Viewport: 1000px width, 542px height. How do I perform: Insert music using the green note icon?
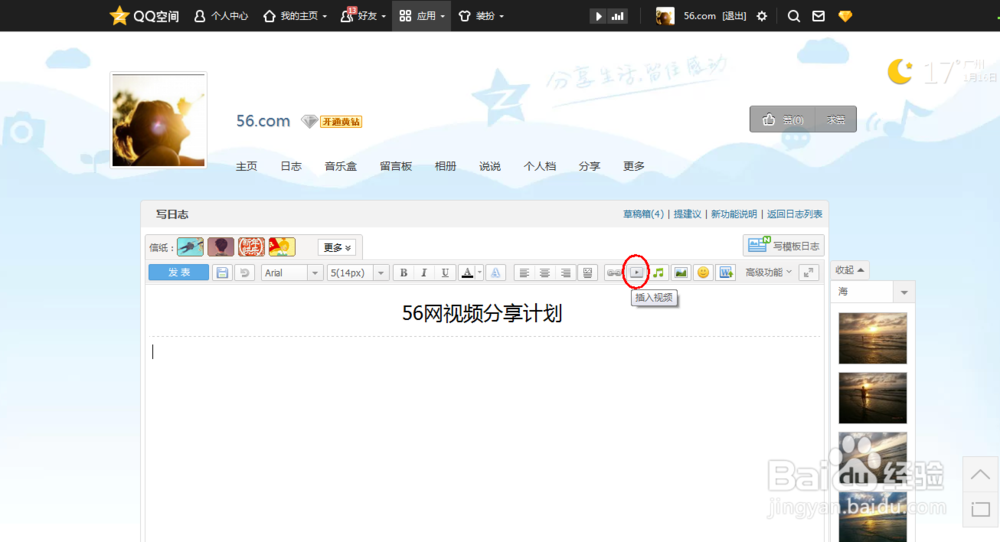658,273
